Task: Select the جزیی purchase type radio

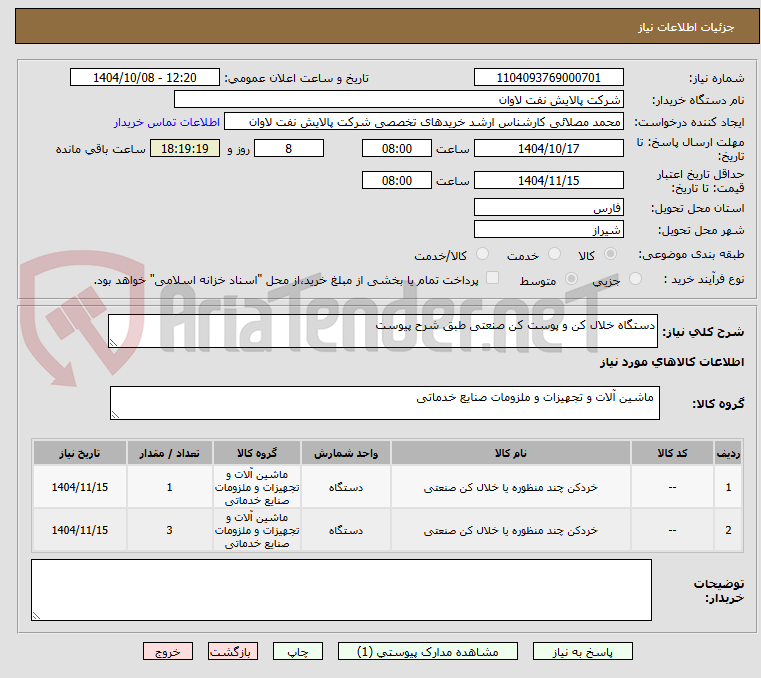Action: [x=635, y=279]
